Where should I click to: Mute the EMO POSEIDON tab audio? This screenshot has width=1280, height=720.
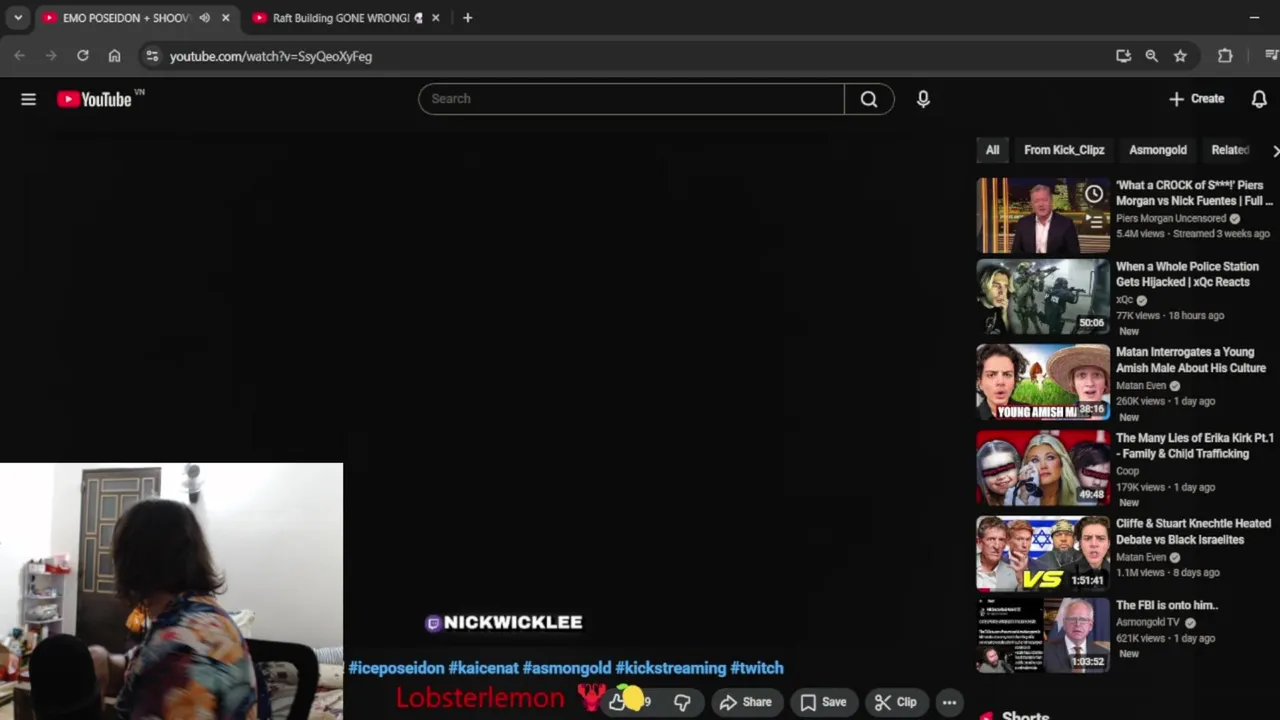pos(204,18)
